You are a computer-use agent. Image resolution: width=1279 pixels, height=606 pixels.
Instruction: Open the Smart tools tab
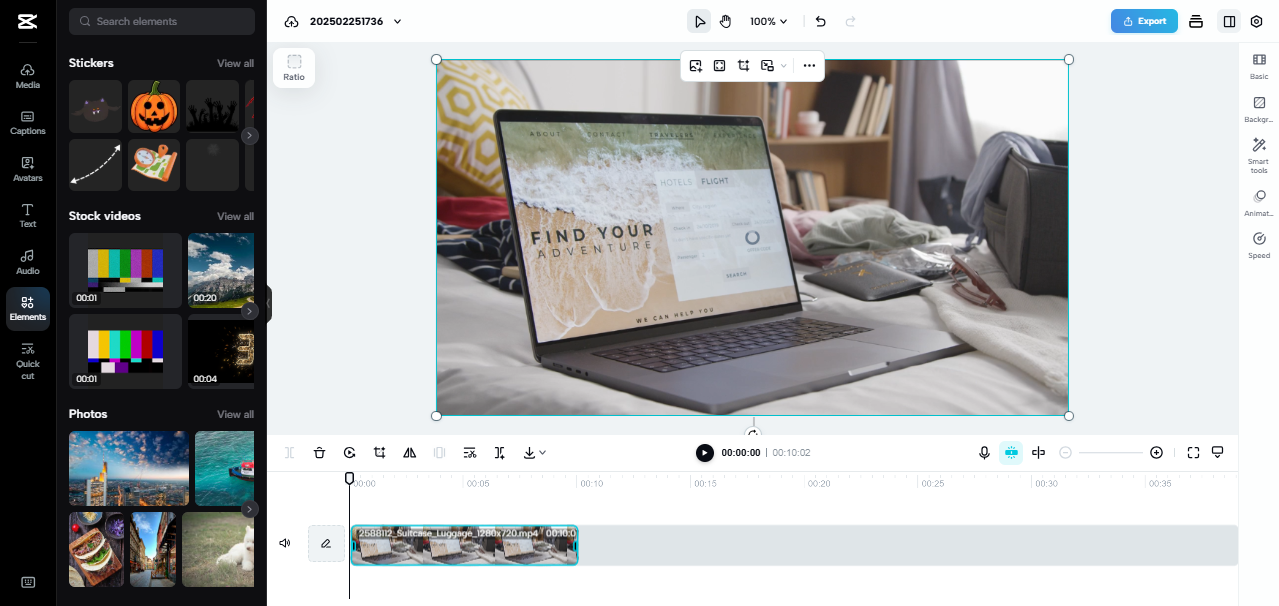tap(1259, 157)
